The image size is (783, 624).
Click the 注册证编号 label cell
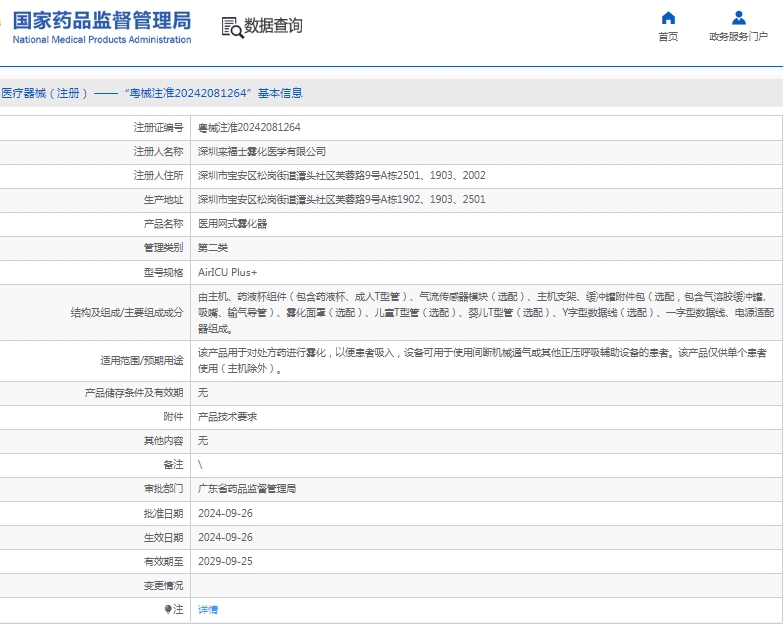(95, 127)
